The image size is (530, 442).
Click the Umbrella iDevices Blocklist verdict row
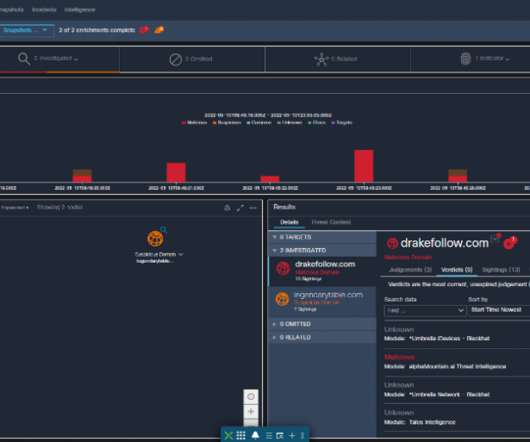tap(457, 334)
